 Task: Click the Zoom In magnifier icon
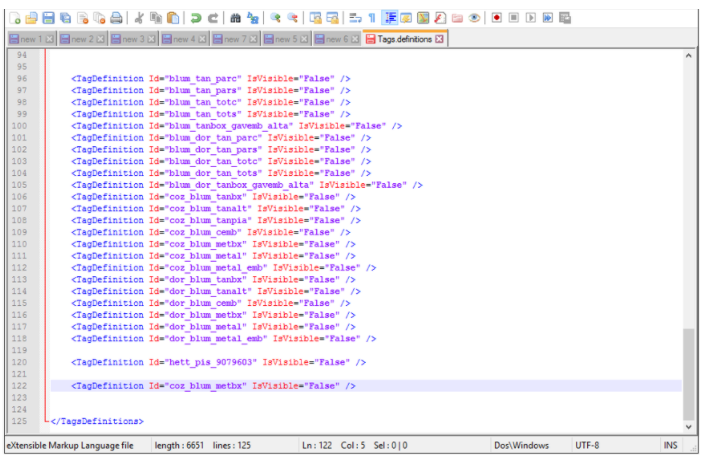275,18
